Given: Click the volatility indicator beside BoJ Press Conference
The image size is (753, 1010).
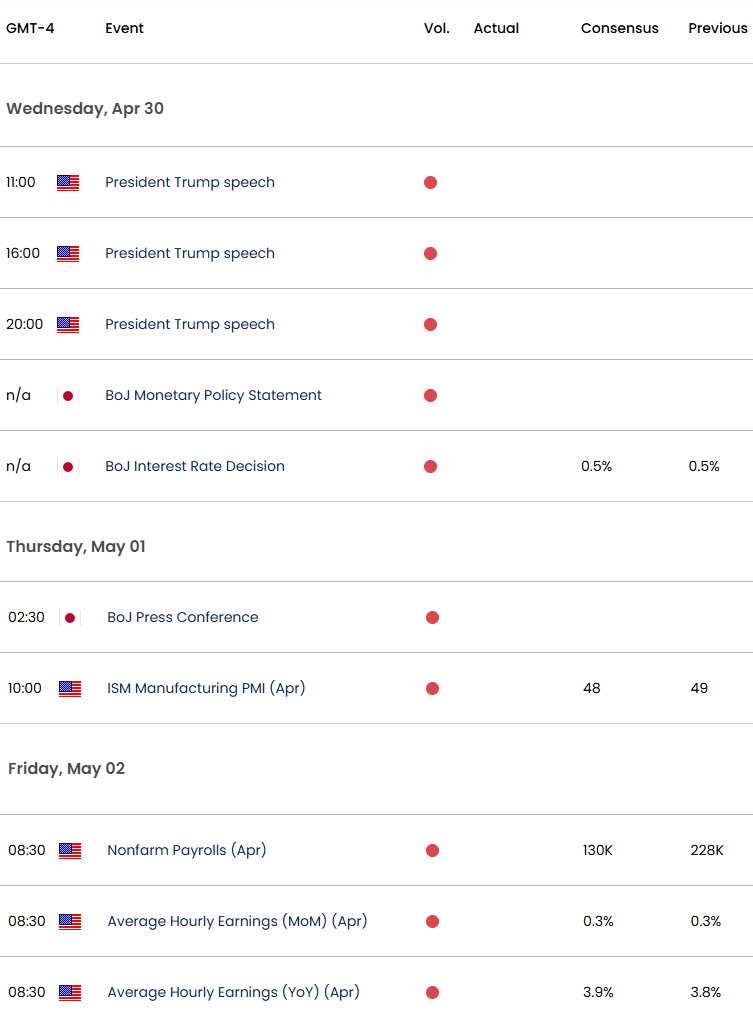Looking at the screenshot, I should (x=432, y=618).
